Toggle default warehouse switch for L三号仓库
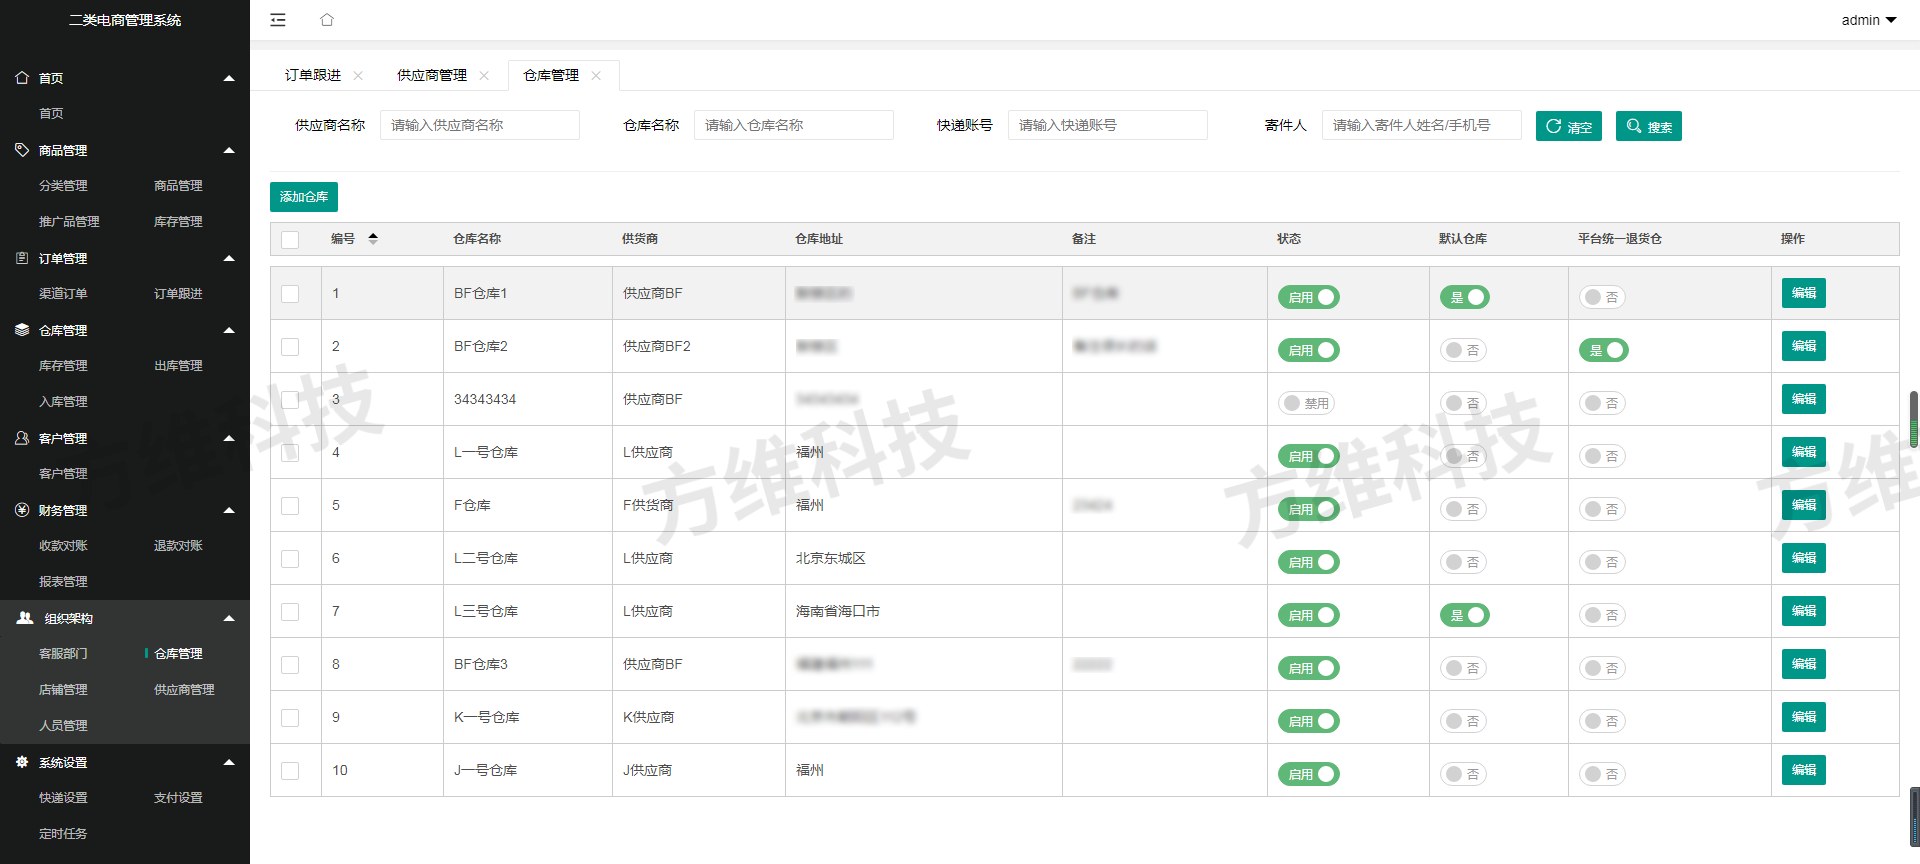 coord(1464,615)
